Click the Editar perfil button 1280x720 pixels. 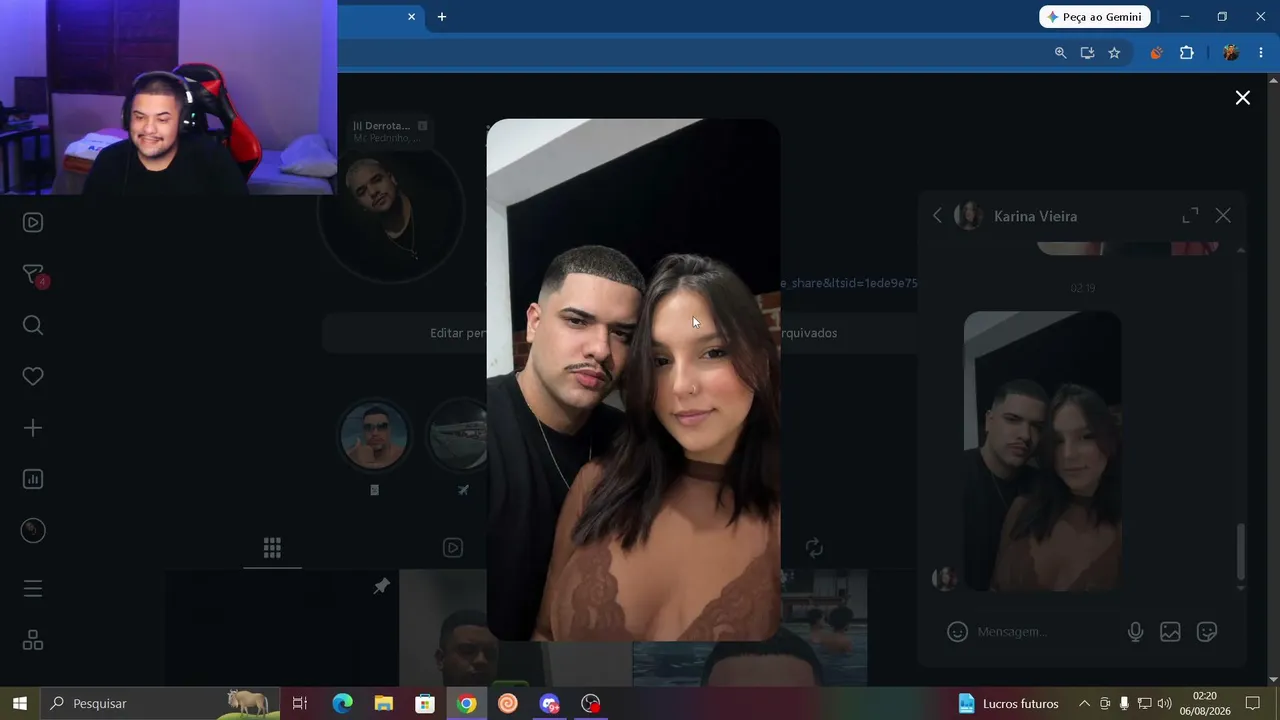[458, 333]
